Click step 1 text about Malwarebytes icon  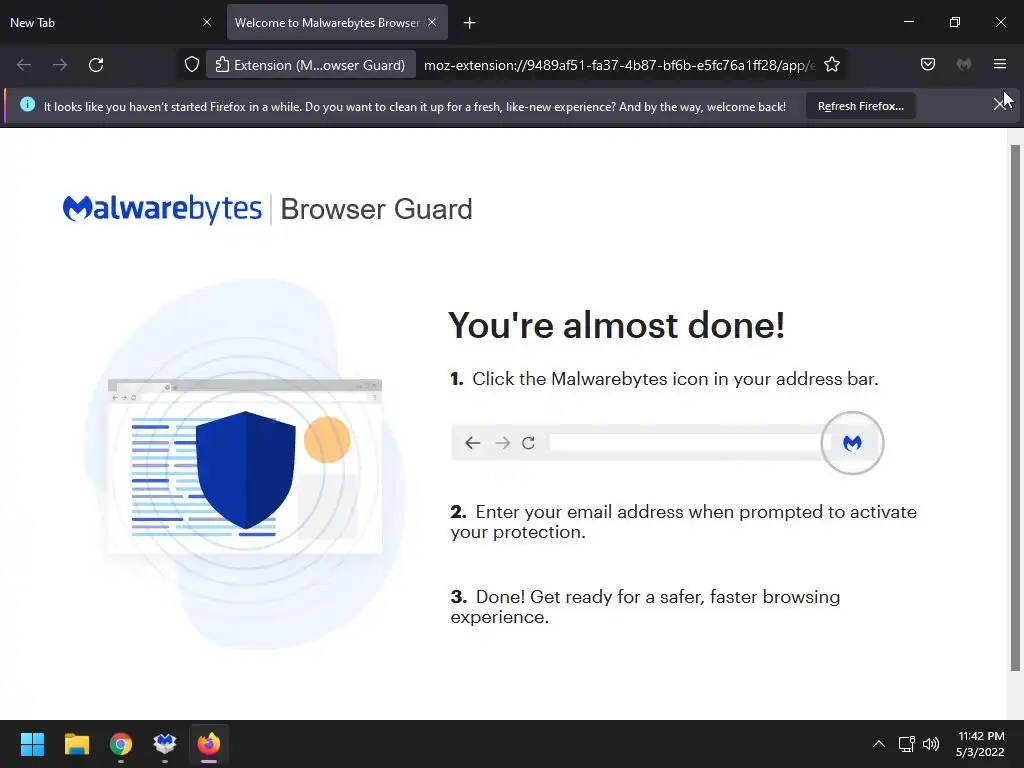(664, 379)
